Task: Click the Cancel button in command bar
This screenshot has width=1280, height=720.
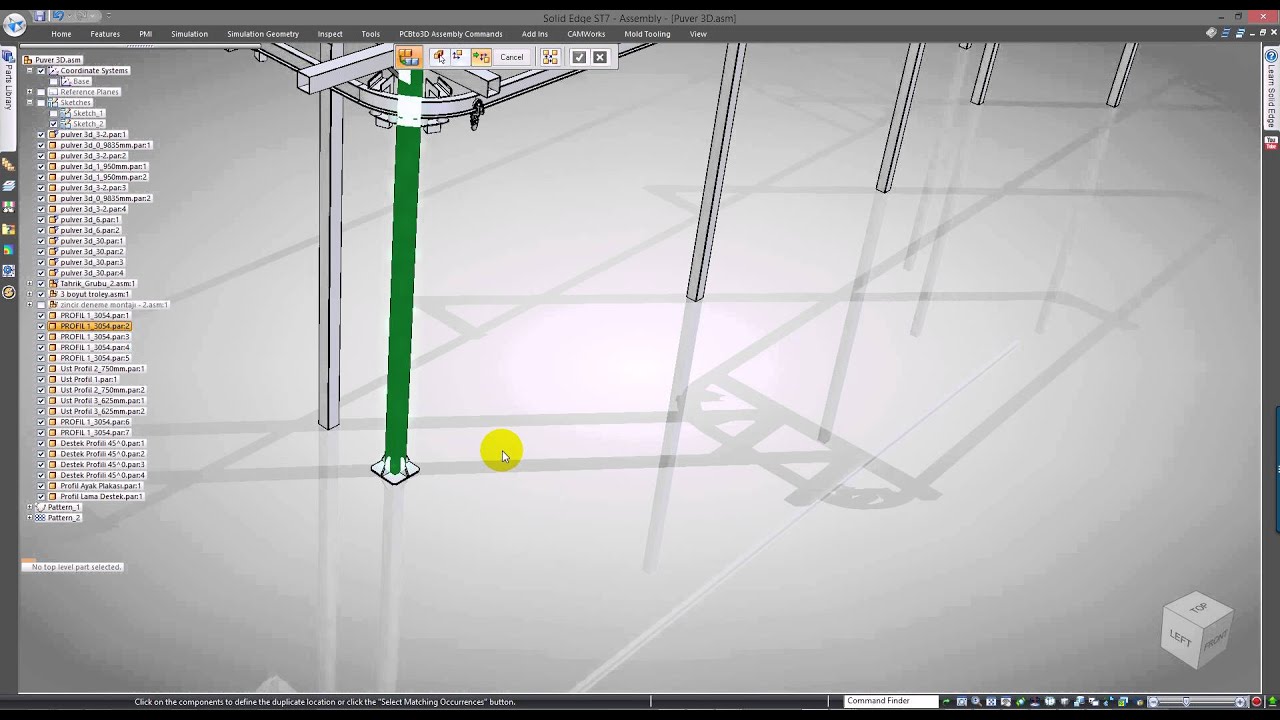Action: (511, 57)
